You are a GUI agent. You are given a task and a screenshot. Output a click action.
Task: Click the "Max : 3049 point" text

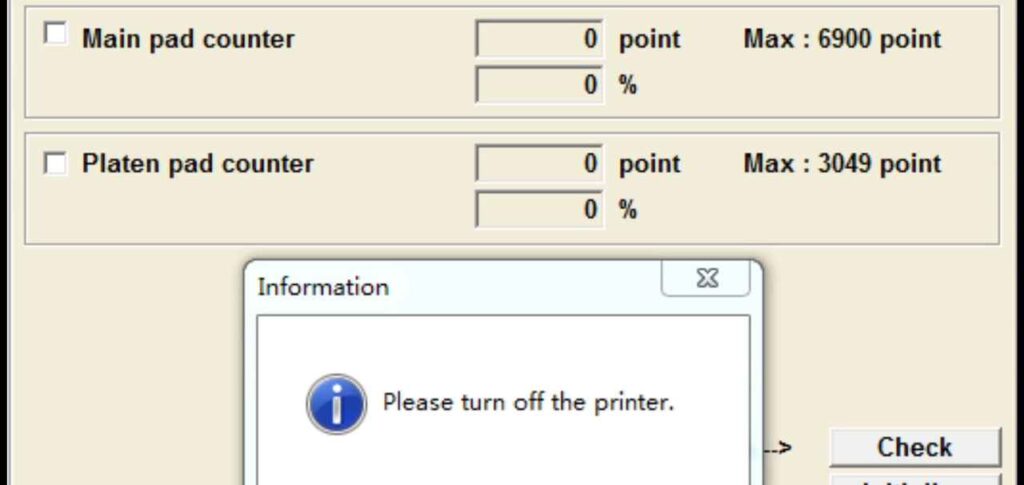click(x=842, y=164)
